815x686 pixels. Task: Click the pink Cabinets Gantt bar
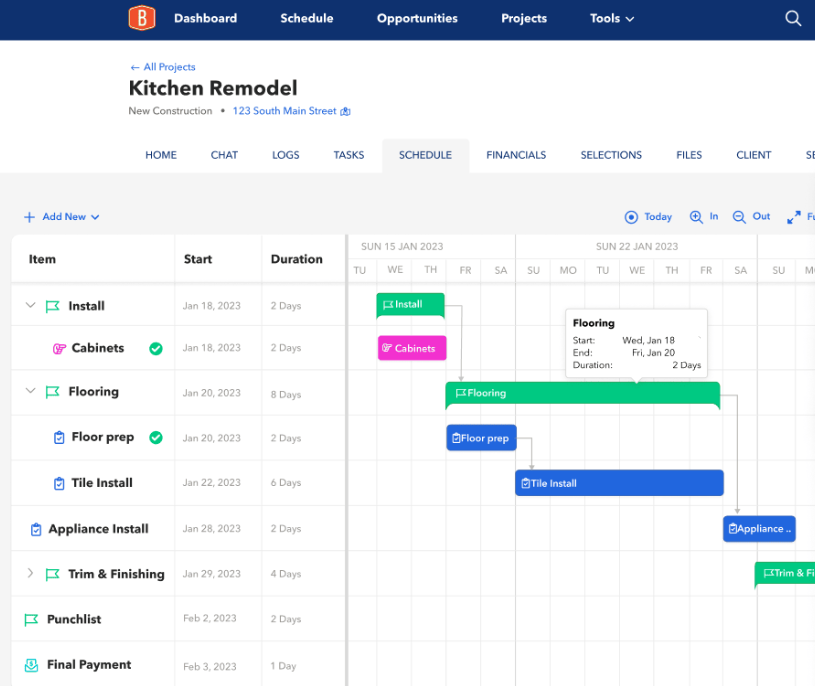click(x=412, y=348)
